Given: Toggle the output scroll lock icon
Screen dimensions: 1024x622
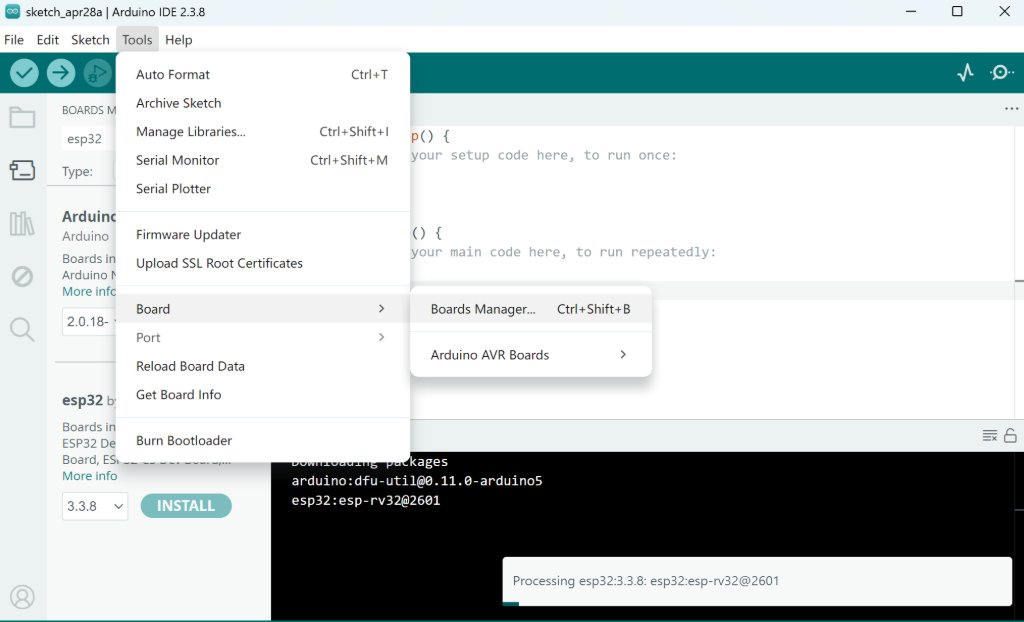Looking at the screenshot, I should pyautogui.click(x=1010, y=435).
